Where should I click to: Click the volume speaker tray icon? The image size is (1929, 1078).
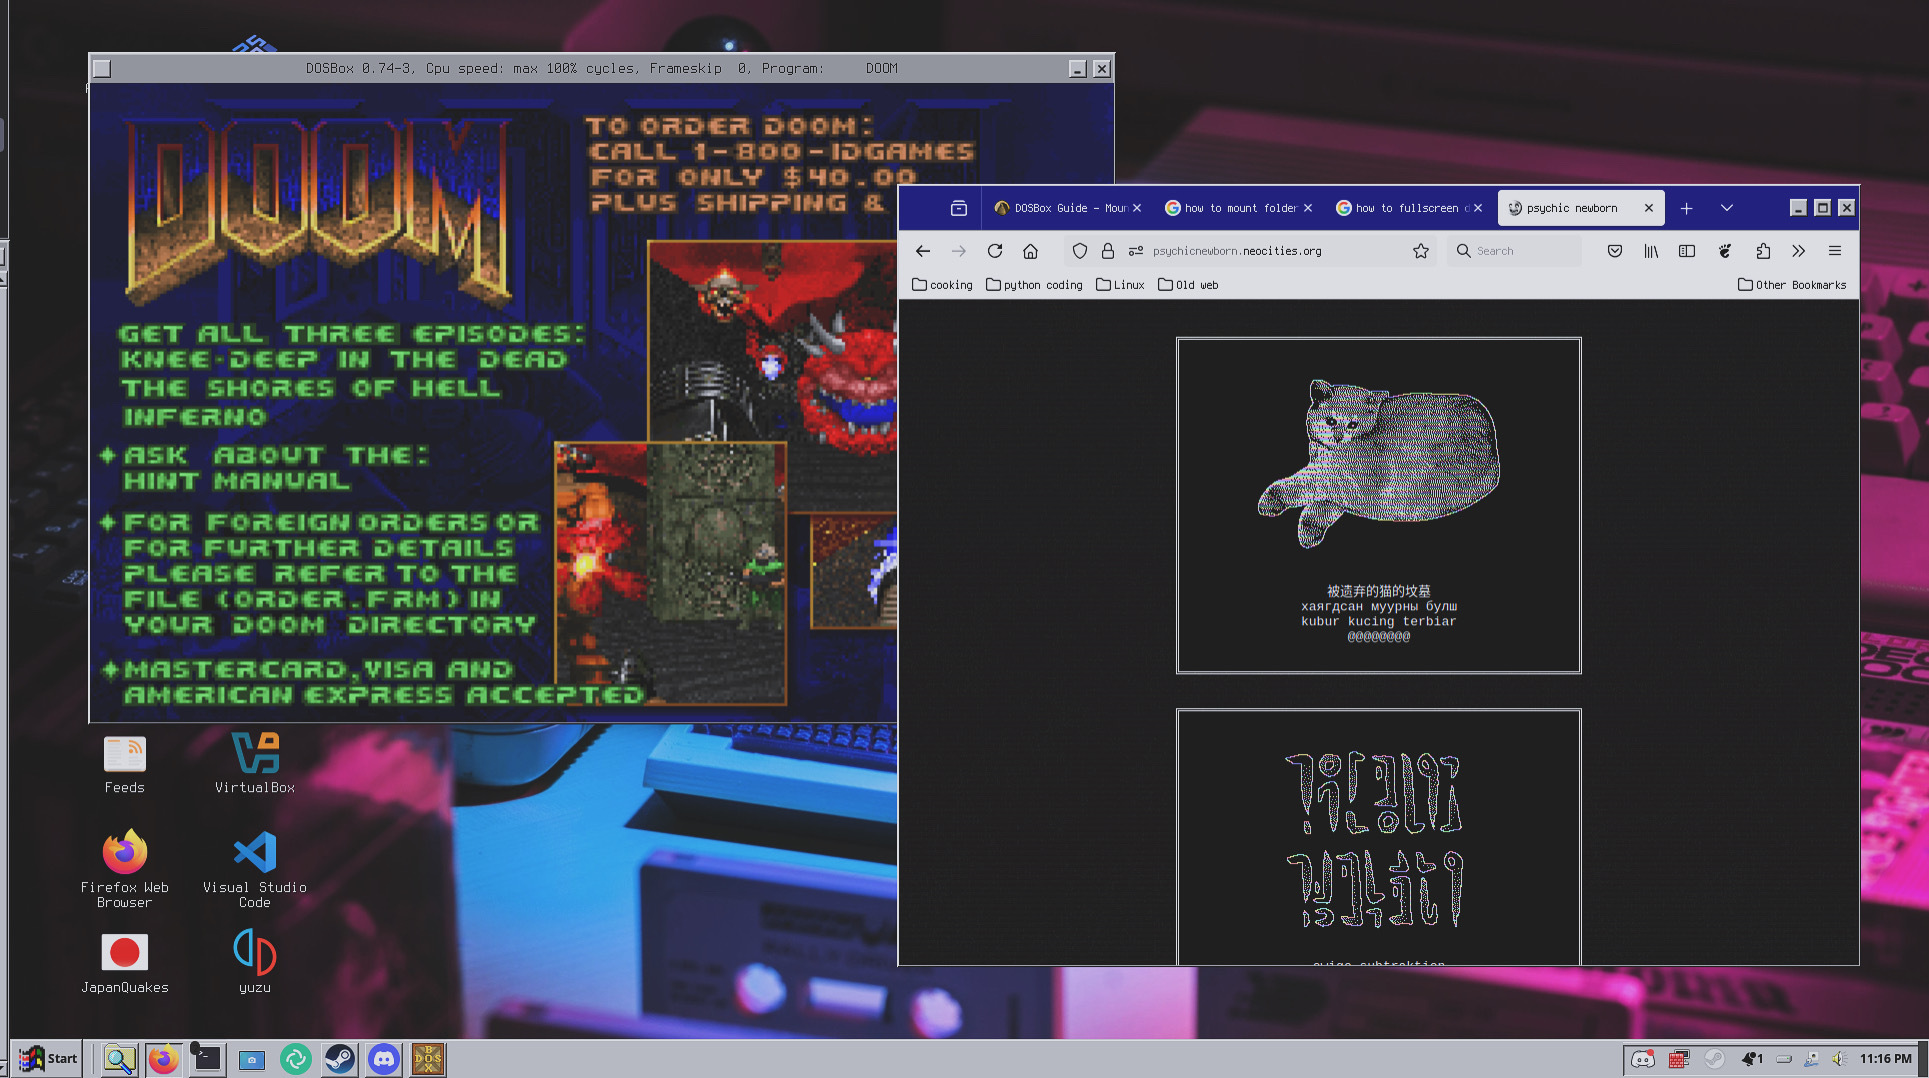coord(1839,1059)
